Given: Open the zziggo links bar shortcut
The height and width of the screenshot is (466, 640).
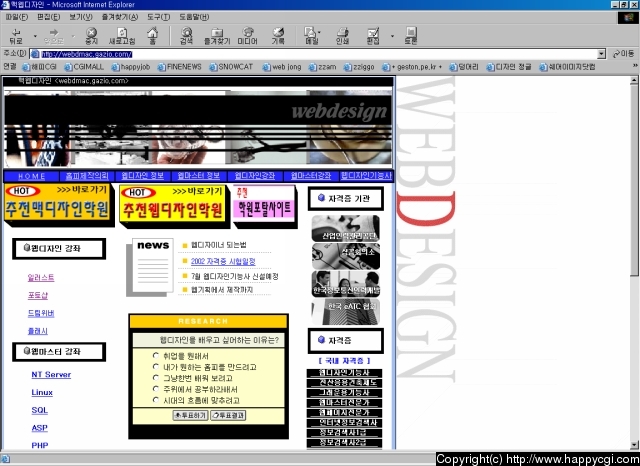Looking at the screenshot, I should [359, 67].
